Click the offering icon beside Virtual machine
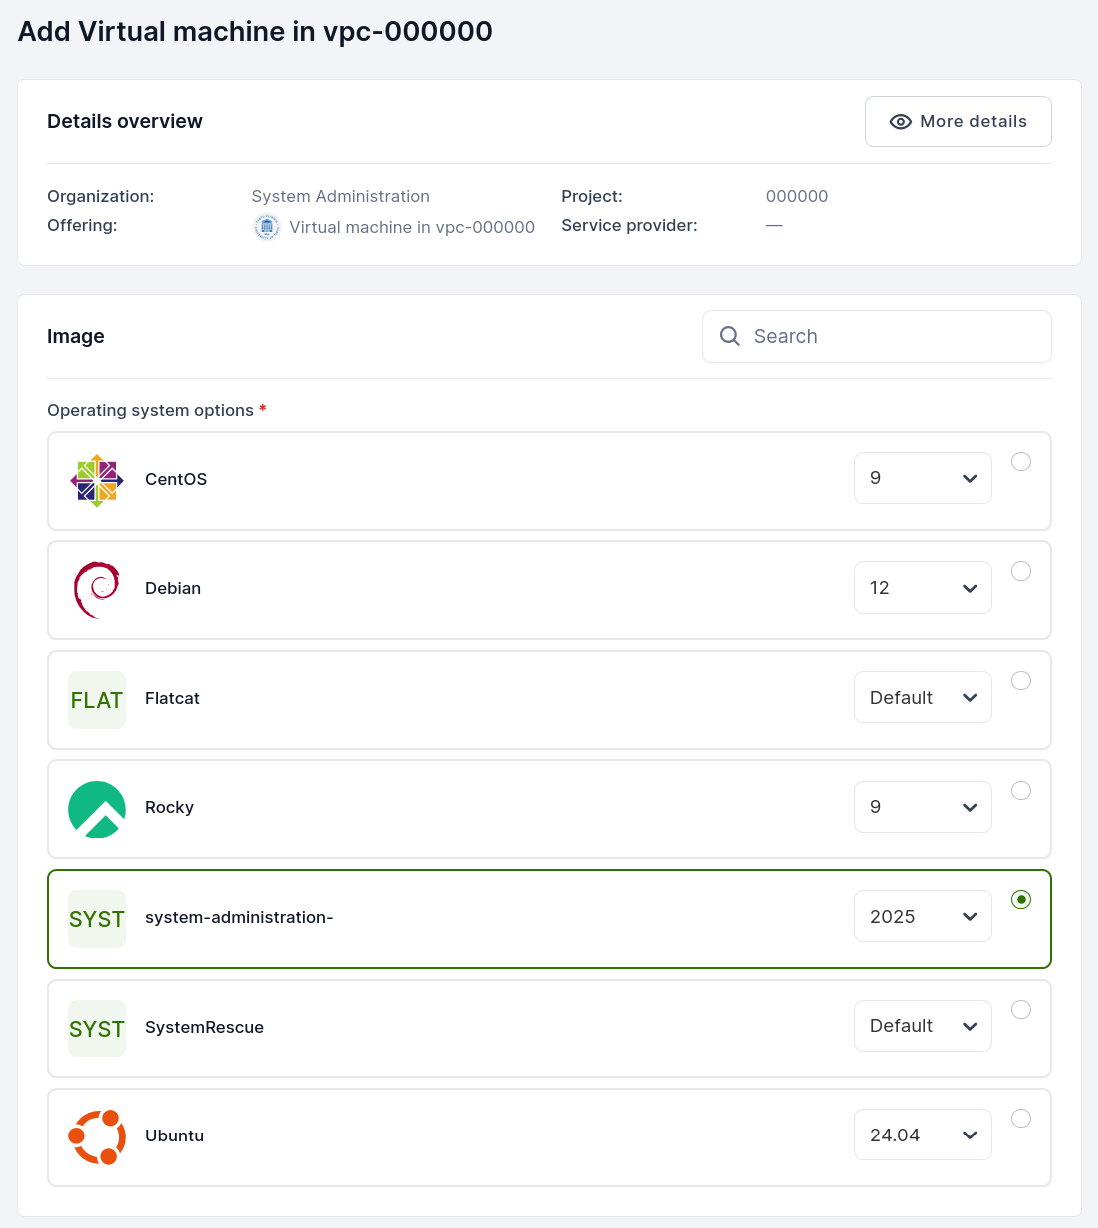The image size is (1098, 1228). point(267,227)
